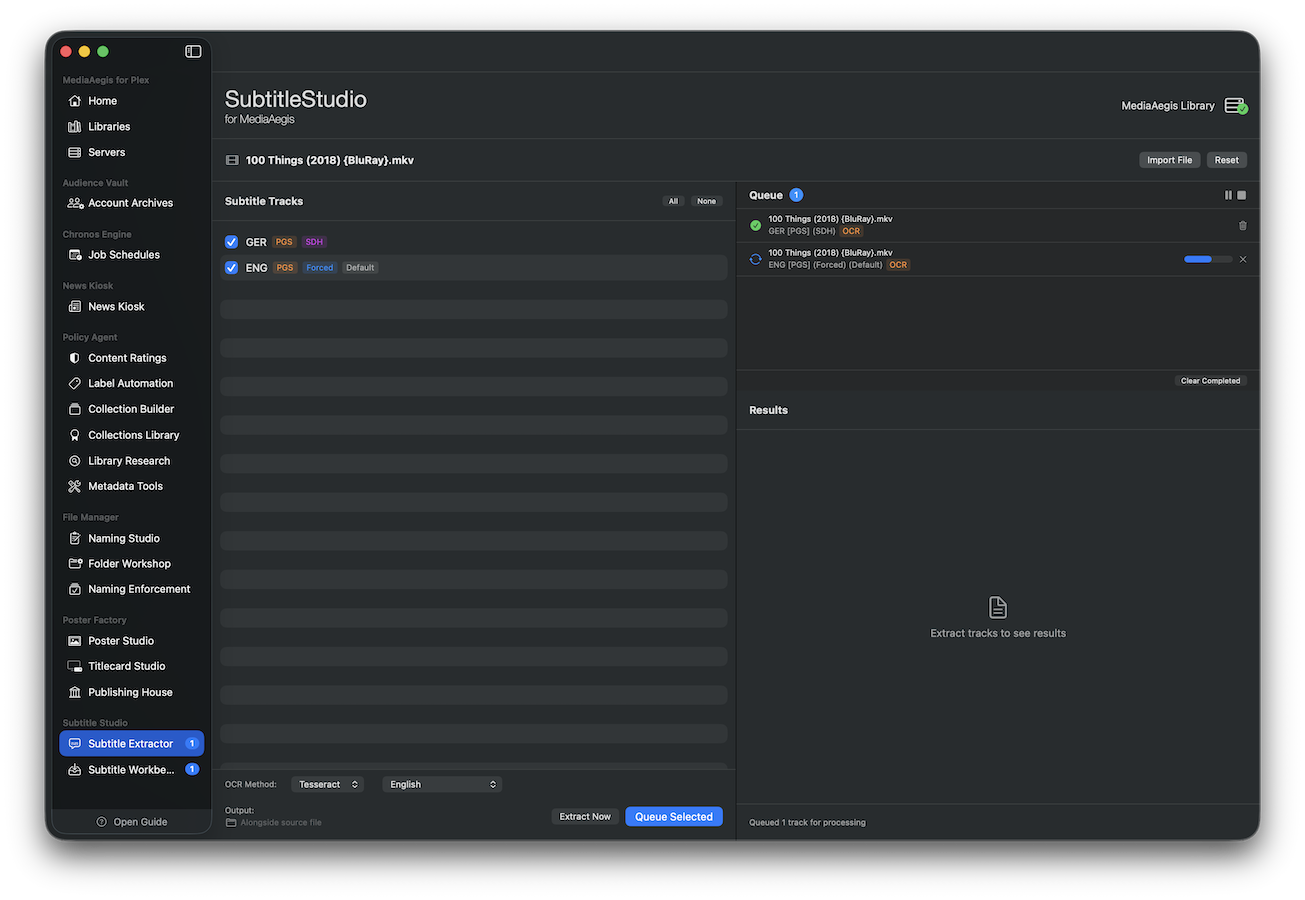Click the Account Archives icon
The image size is (1305, 900).
click(75, 203)
